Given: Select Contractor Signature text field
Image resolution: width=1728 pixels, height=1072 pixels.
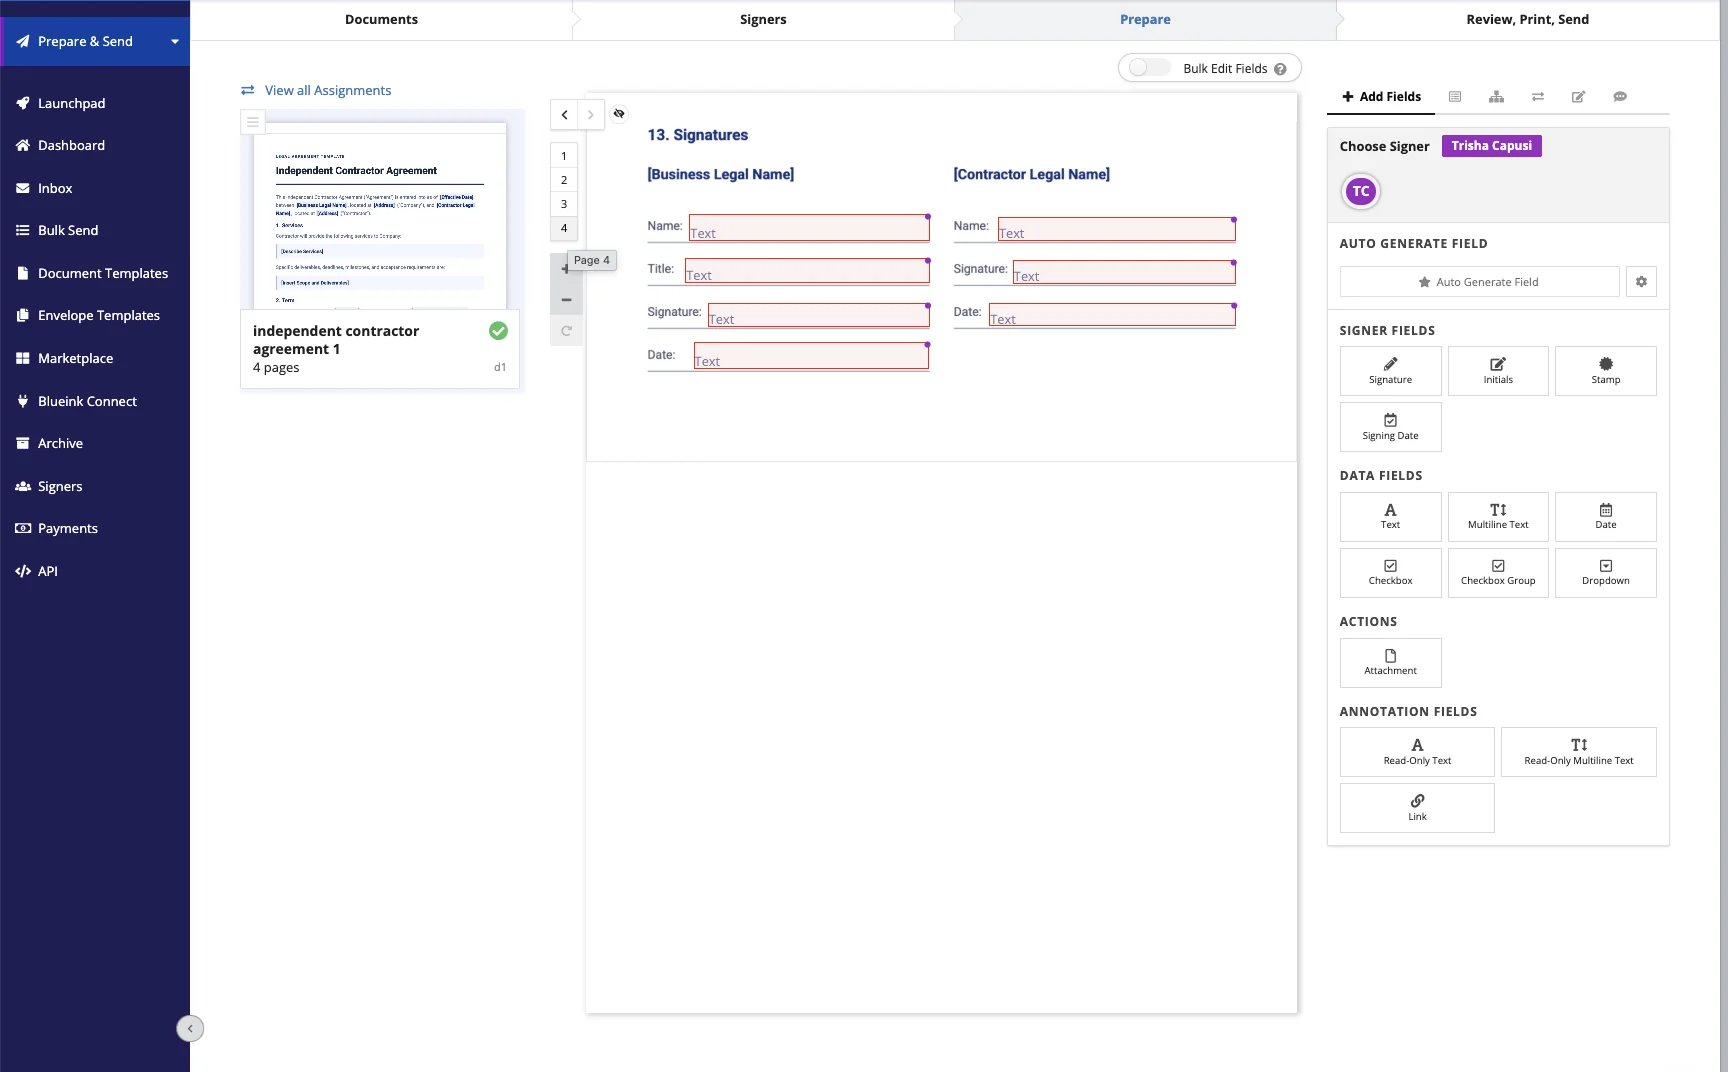Looking at the screenshot, I should coord(1124,272).
